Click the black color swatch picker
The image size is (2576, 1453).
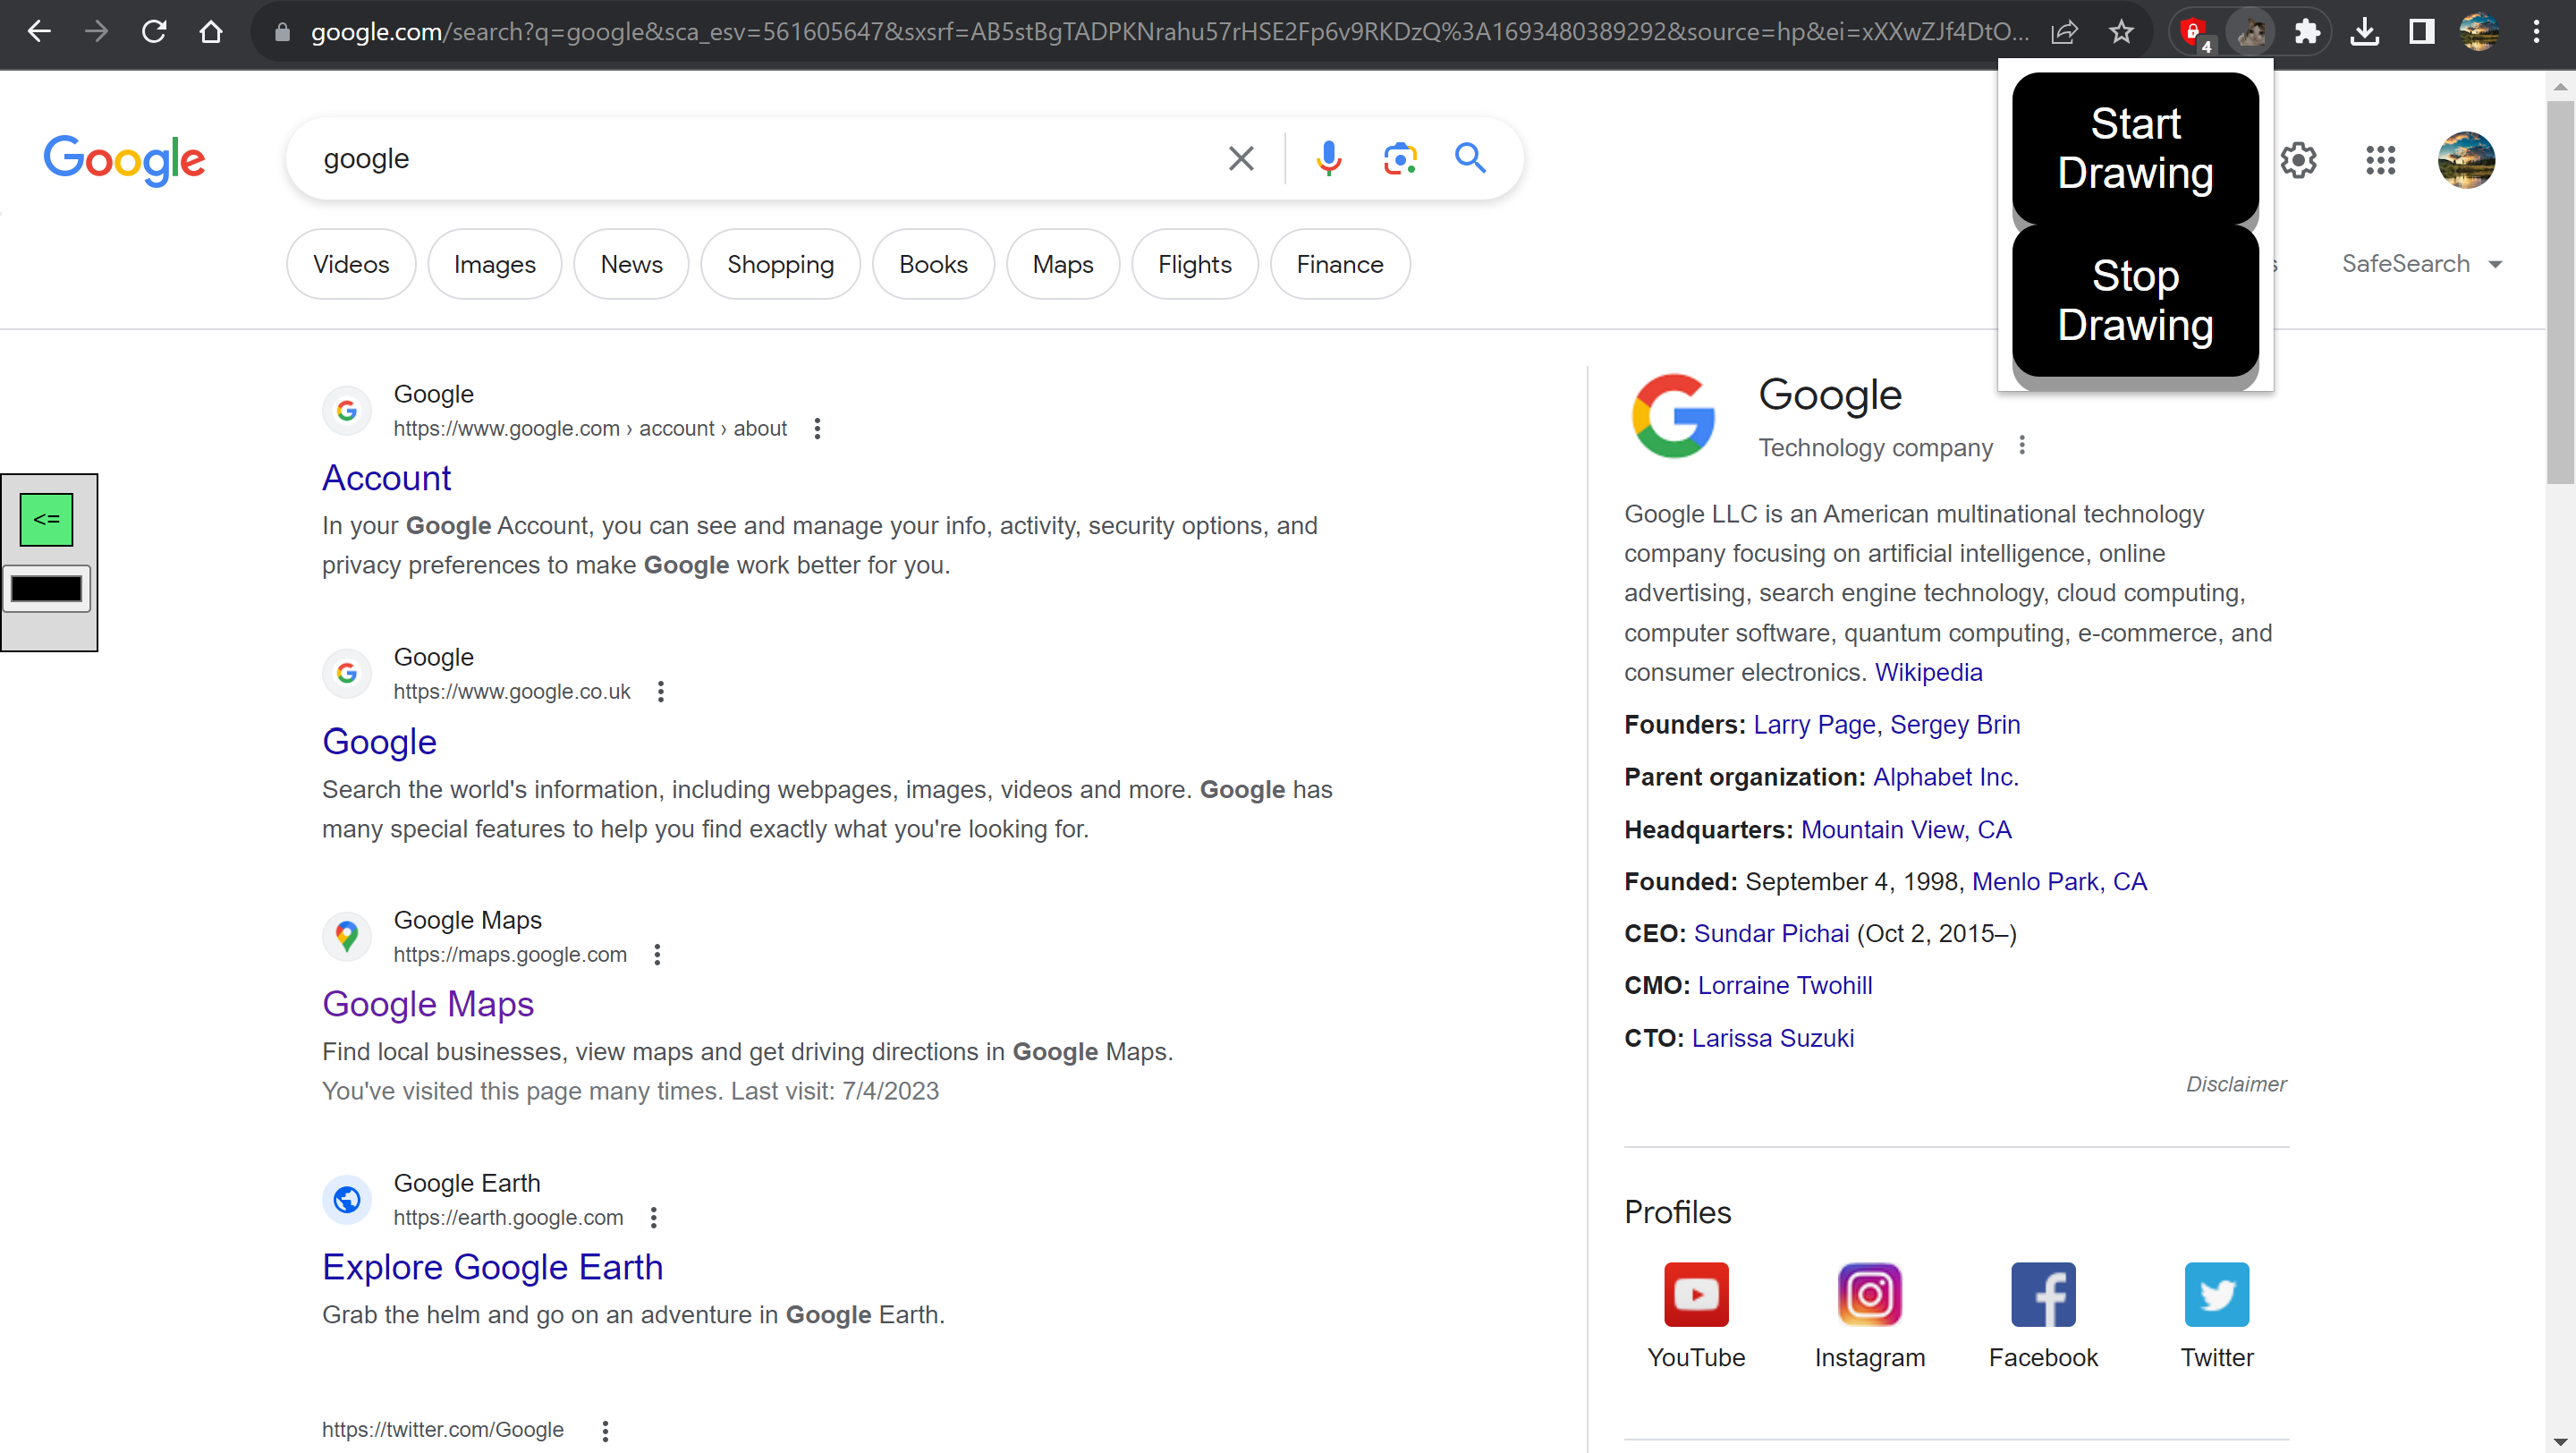(47, 589)
